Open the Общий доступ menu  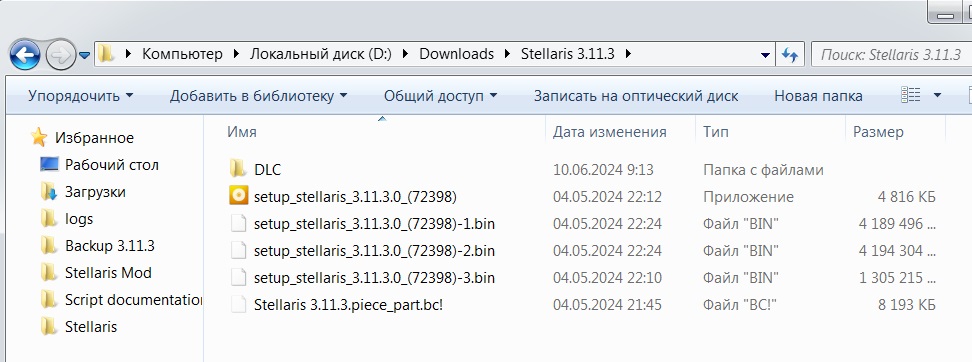click(440, 96)
